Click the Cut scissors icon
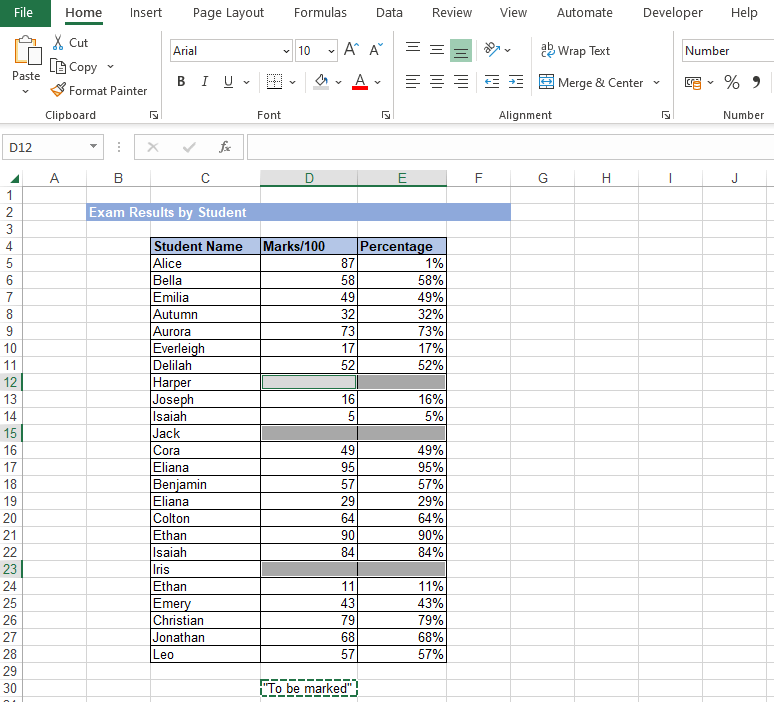 click(x=58, y=43)
